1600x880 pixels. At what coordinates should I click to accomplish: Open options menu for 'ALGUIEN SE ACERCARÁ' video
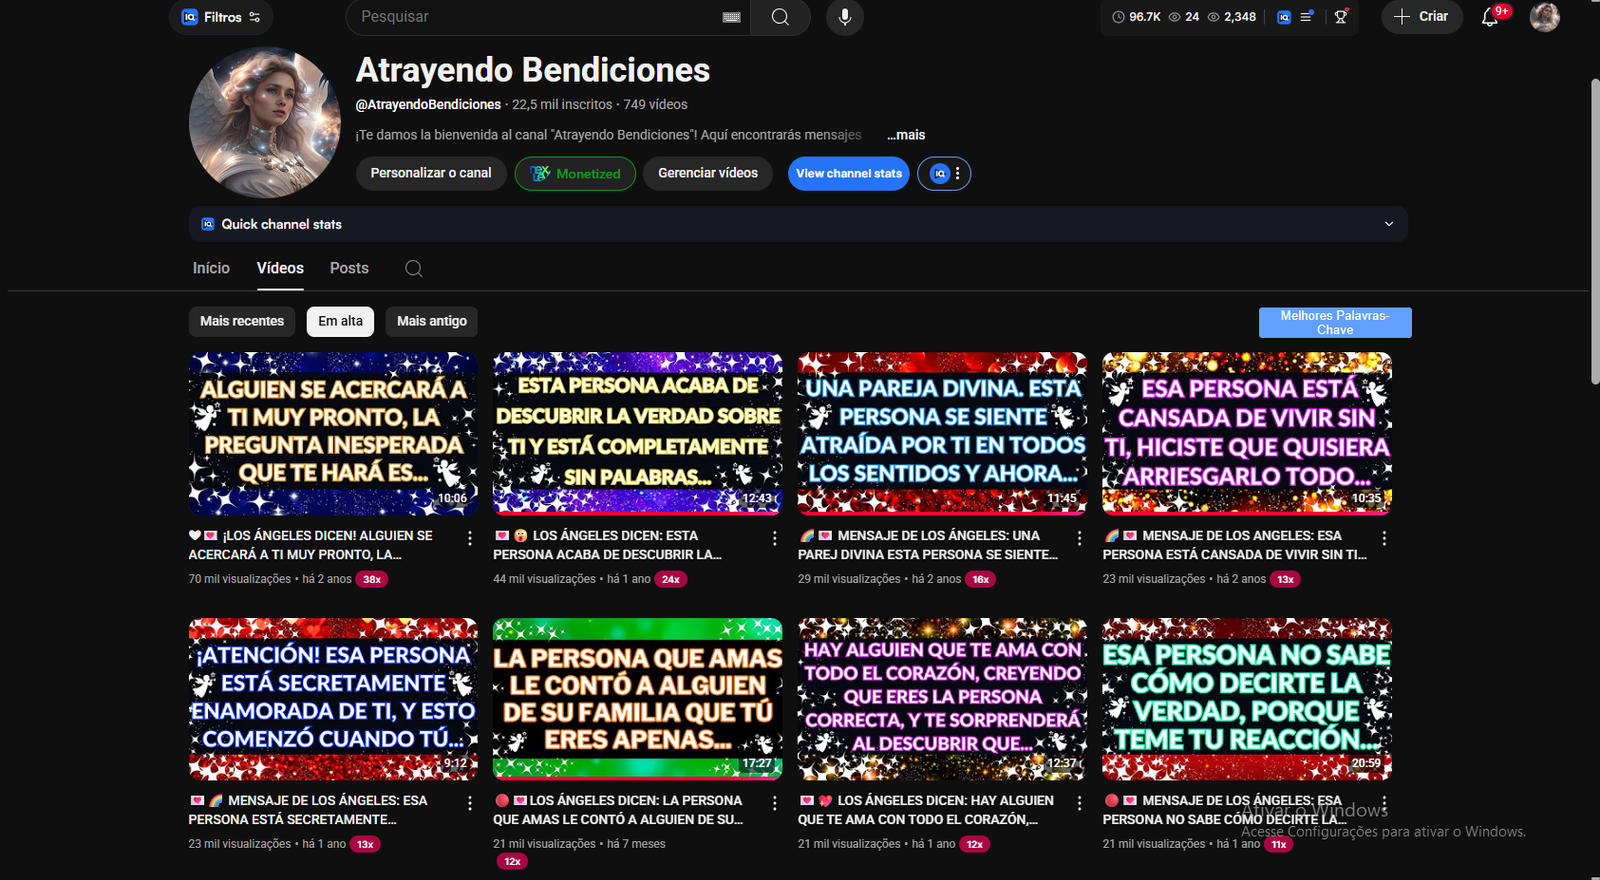470,538
